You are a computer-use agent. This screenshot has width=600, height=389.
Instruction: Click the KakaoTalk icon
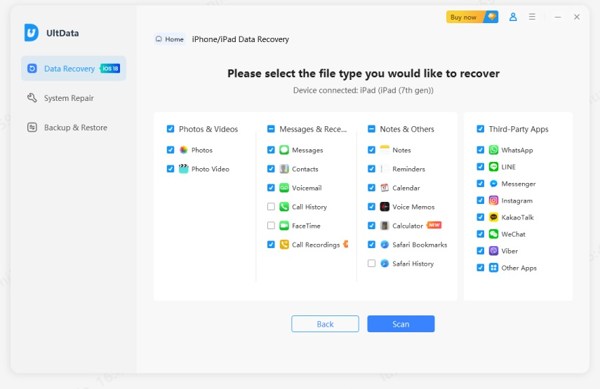(494, 217)
